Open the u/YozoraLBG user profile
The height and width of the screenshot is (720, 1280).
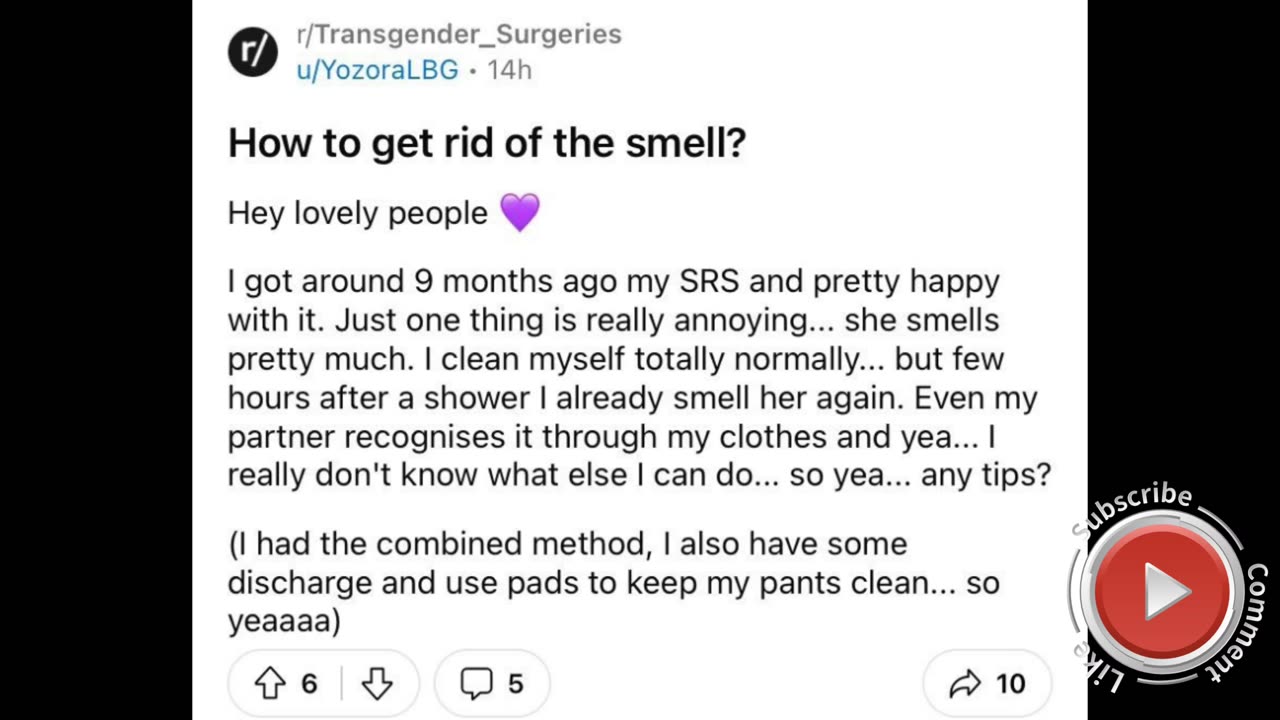377,70
